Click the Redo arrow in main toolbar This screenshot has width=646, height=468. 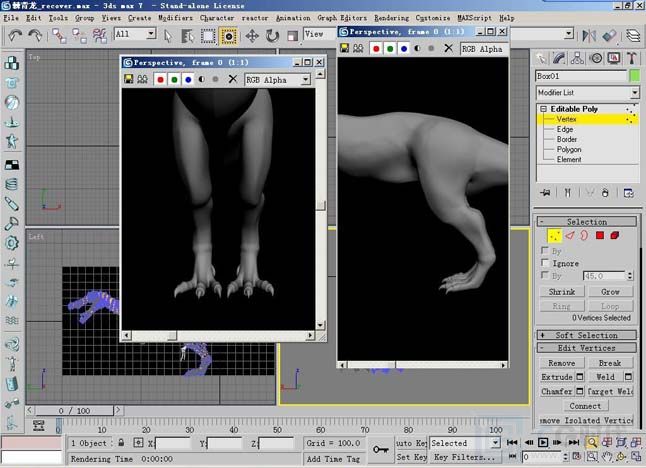[x=35, y=36]
